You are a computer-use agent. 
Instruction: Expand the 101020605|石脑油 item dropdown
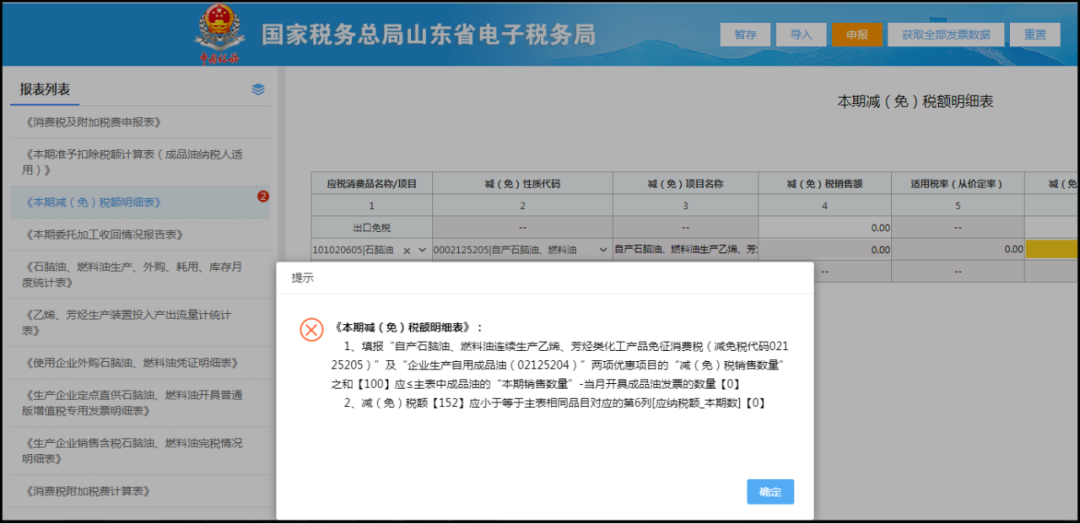point(422,251)
